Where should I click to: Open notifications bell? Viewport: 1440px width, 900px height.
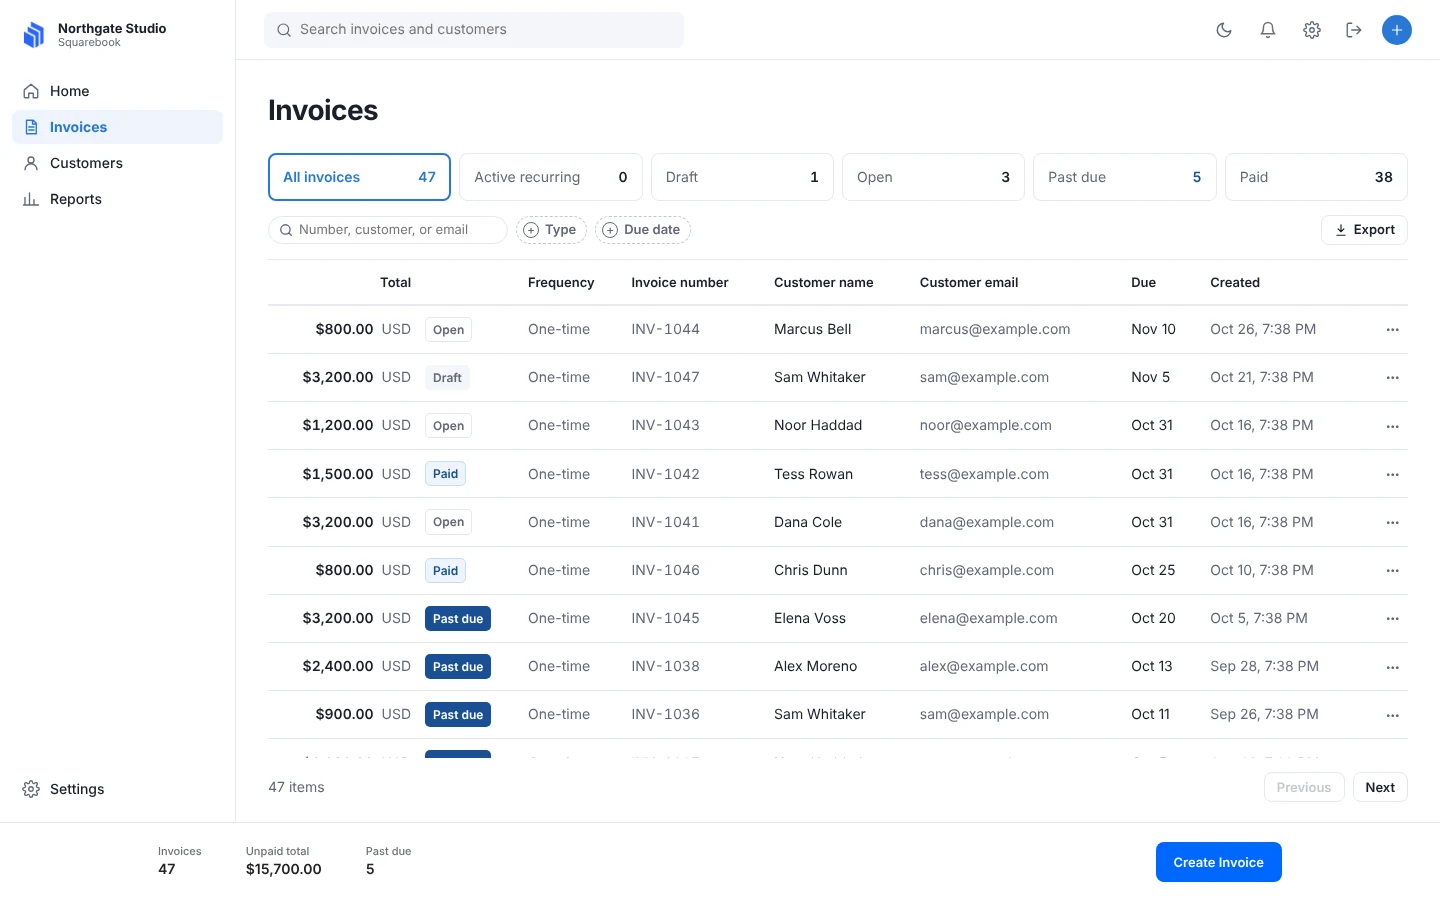[1268, 30]
